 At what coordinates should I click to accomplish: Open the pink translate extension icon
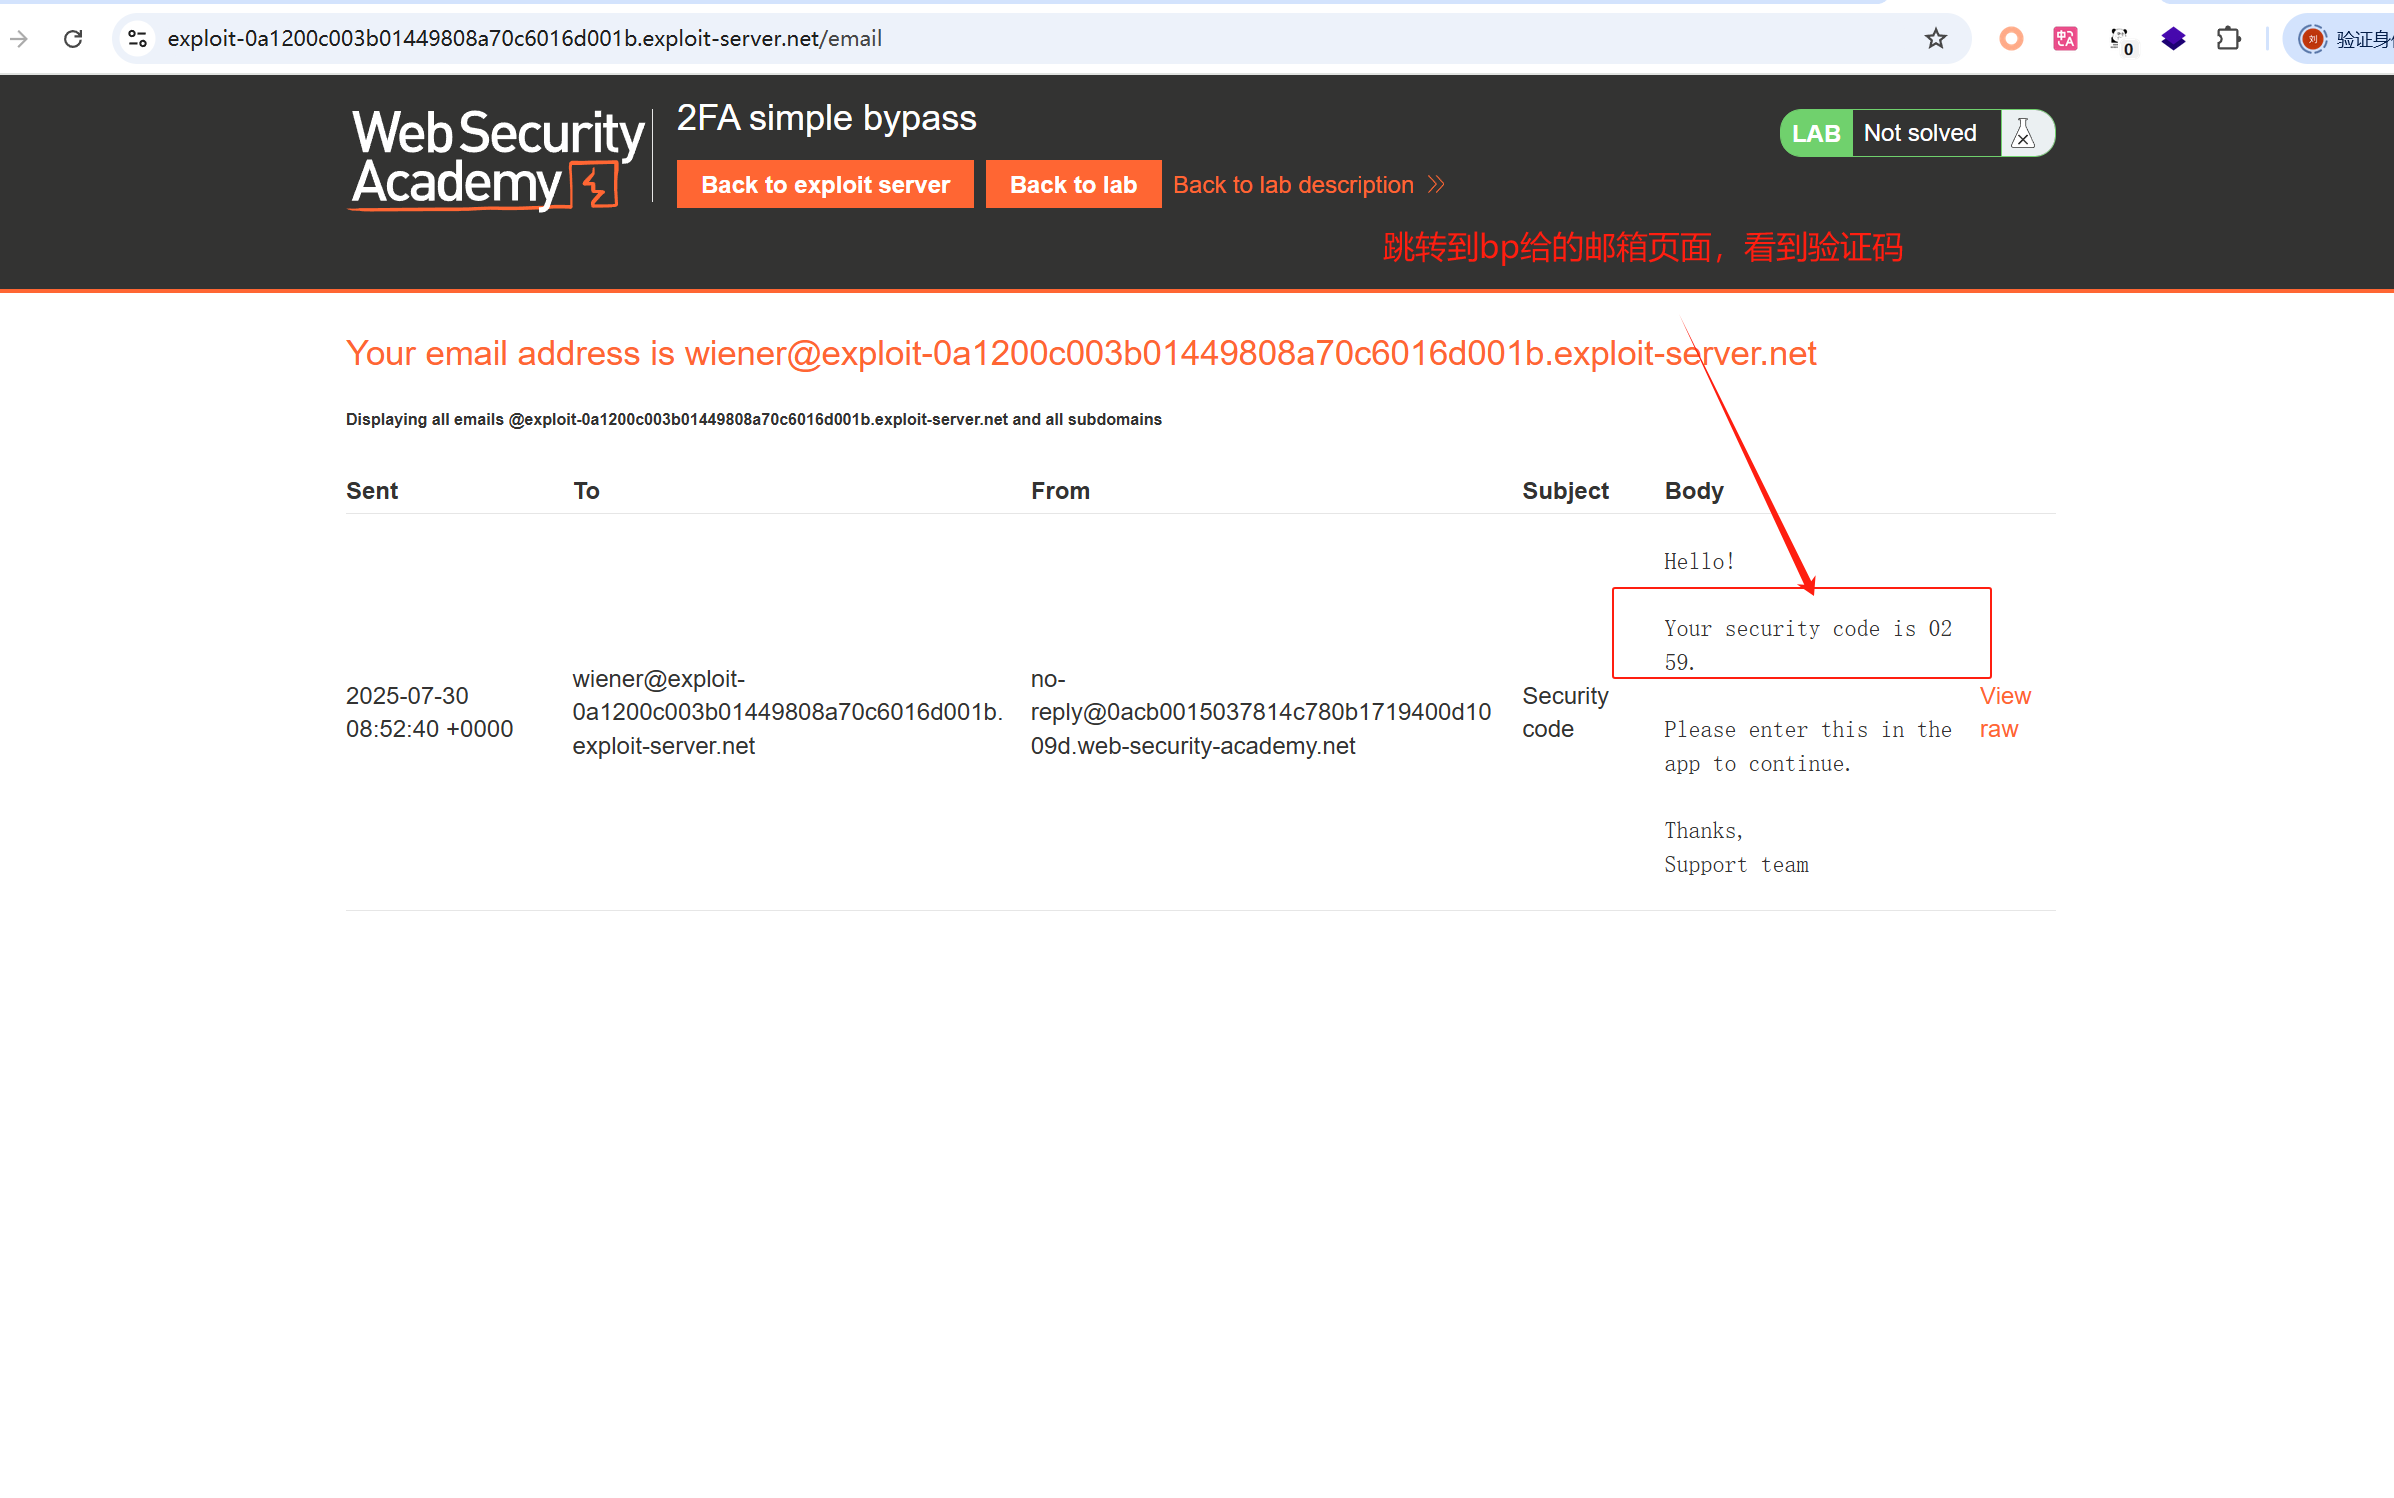point(2065,39)
